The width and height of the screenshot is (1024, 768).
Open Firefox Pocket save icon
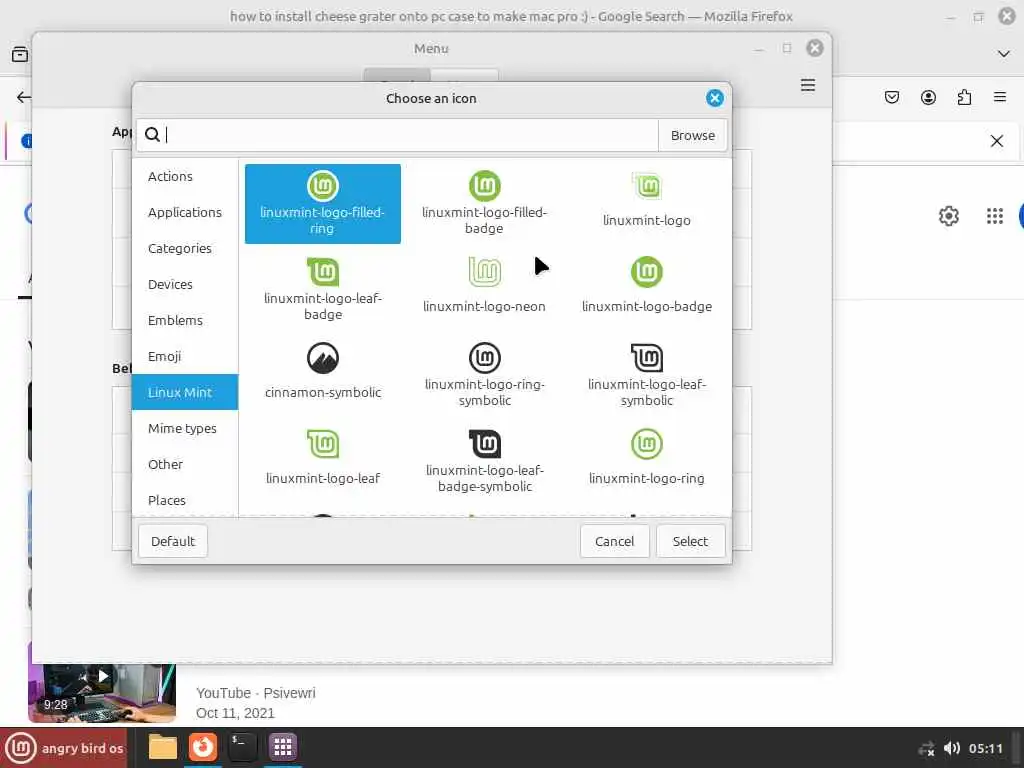(x=891, y=97)
